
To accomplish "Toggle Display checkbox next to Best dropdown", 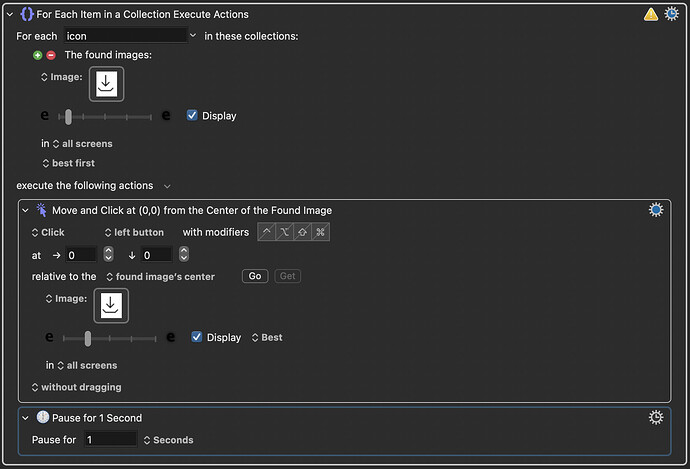I will pos(197,338).
